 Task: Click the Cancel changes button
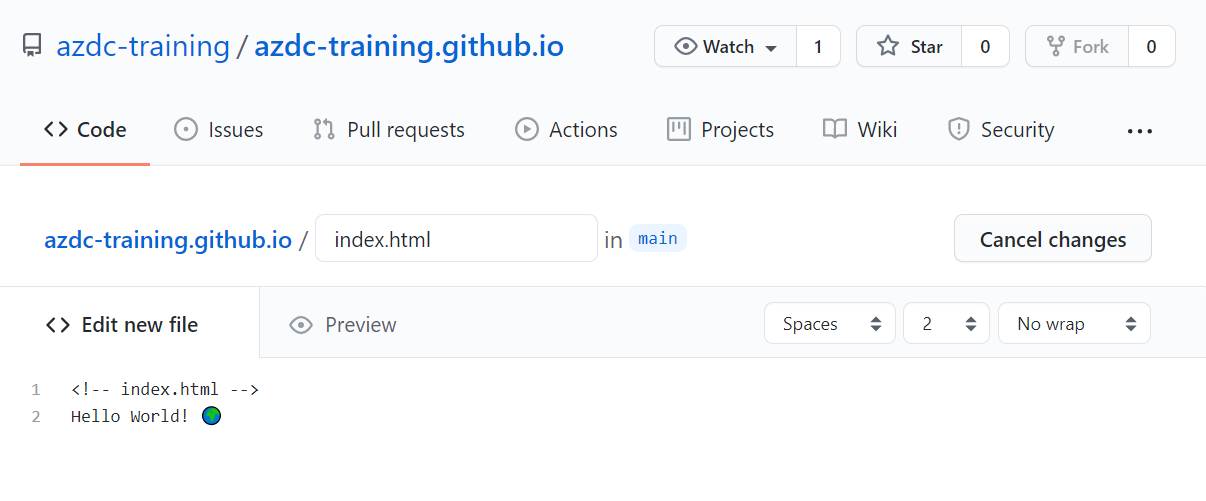click(x=1052, y=239)
